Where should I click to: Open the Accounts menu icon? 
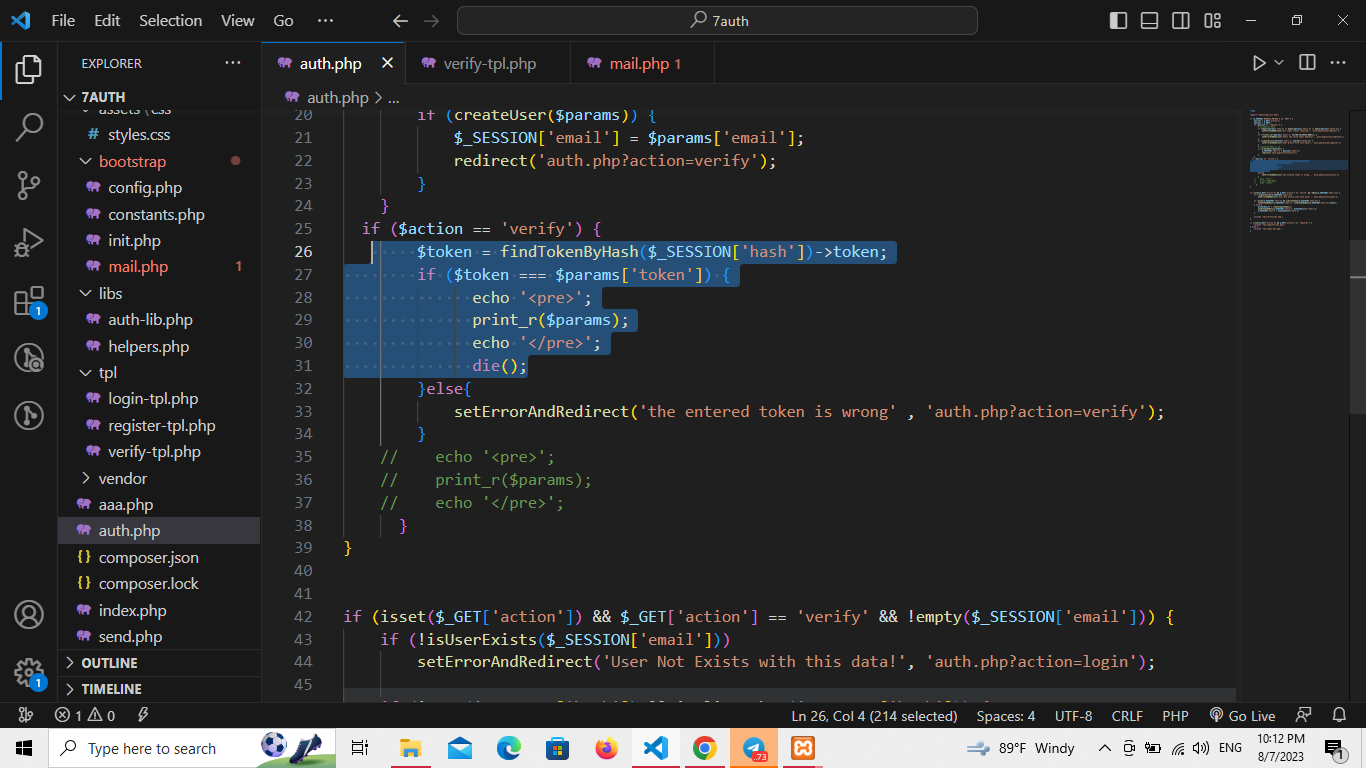(x=29, y=614)
